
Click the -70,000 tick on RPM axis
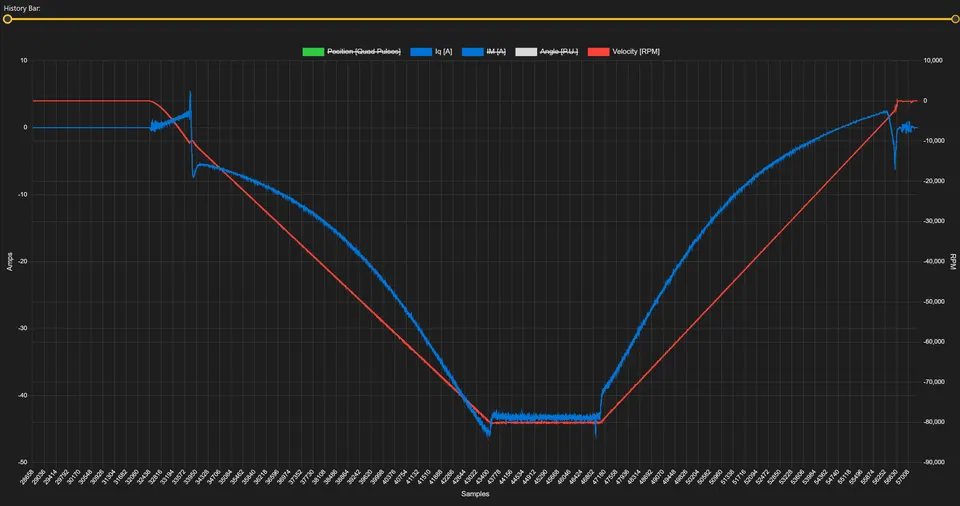[x=934, y=382]
